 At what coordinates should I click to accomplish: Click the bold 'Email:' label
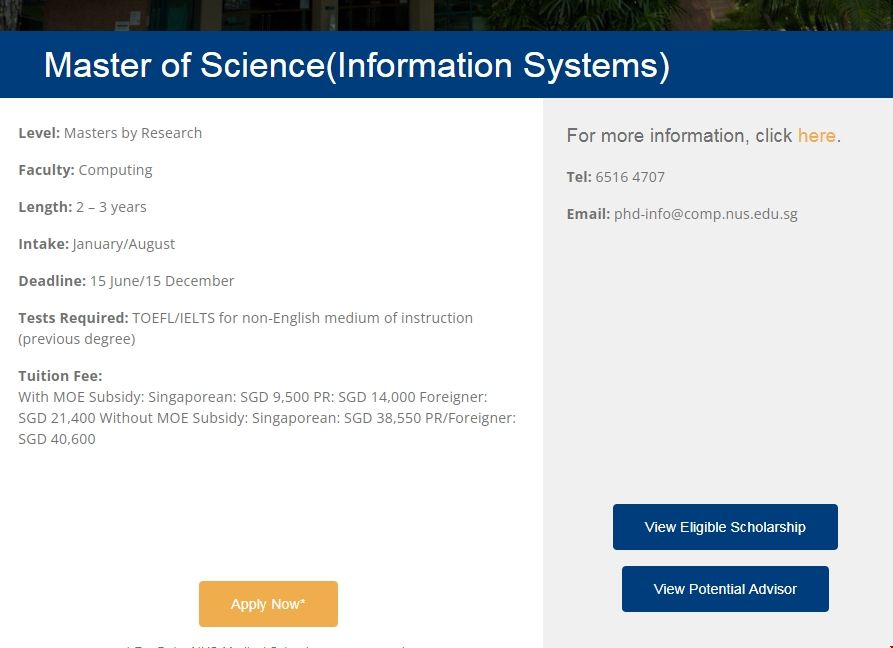tap(588, 214)
